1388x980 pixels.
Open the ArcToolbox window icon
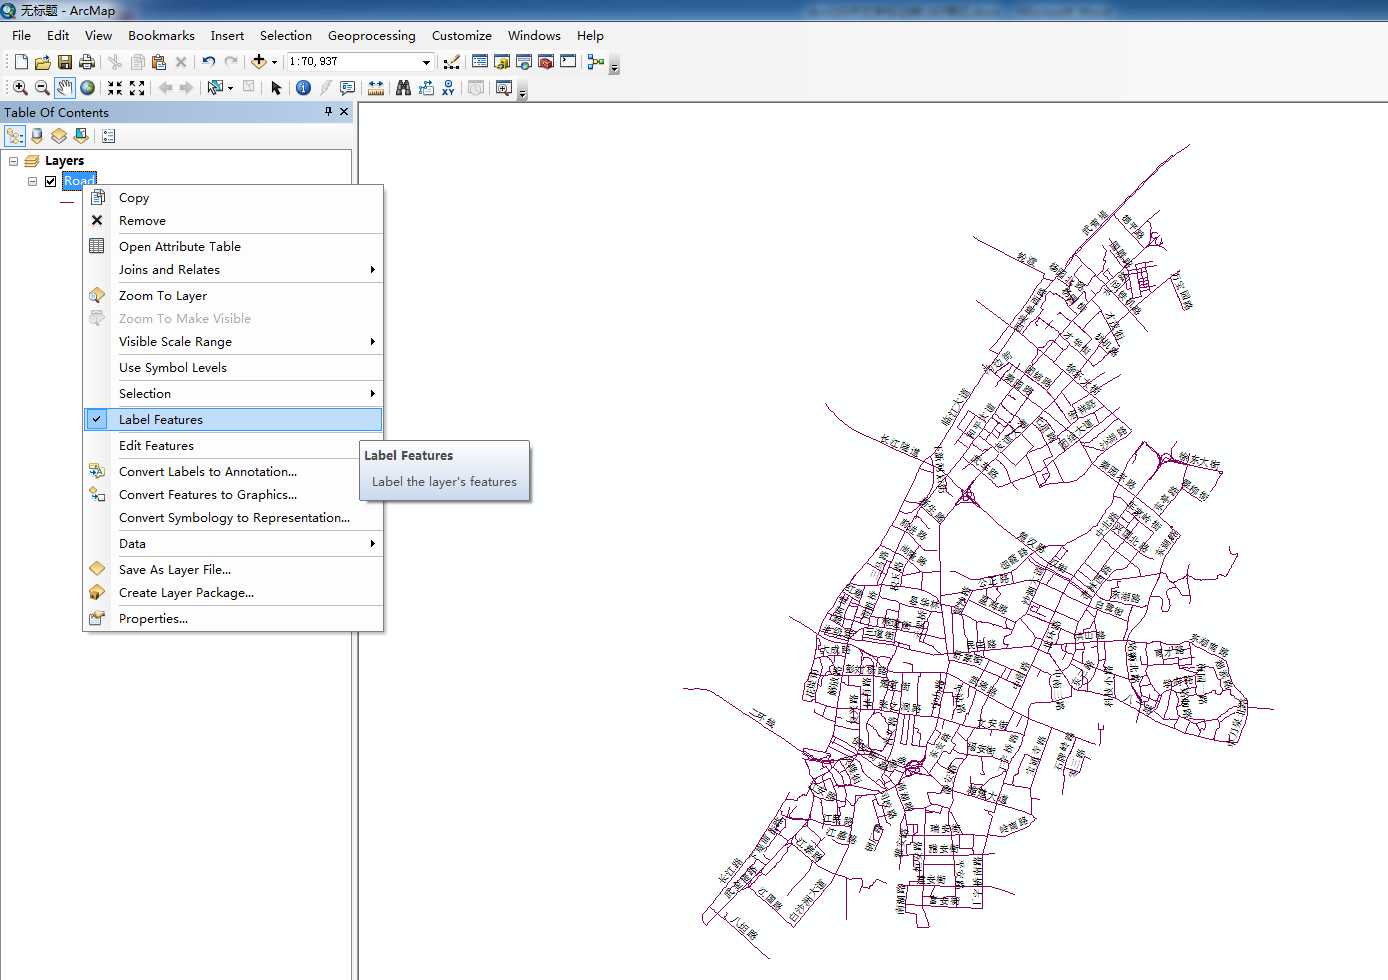(x=546, y=62)
